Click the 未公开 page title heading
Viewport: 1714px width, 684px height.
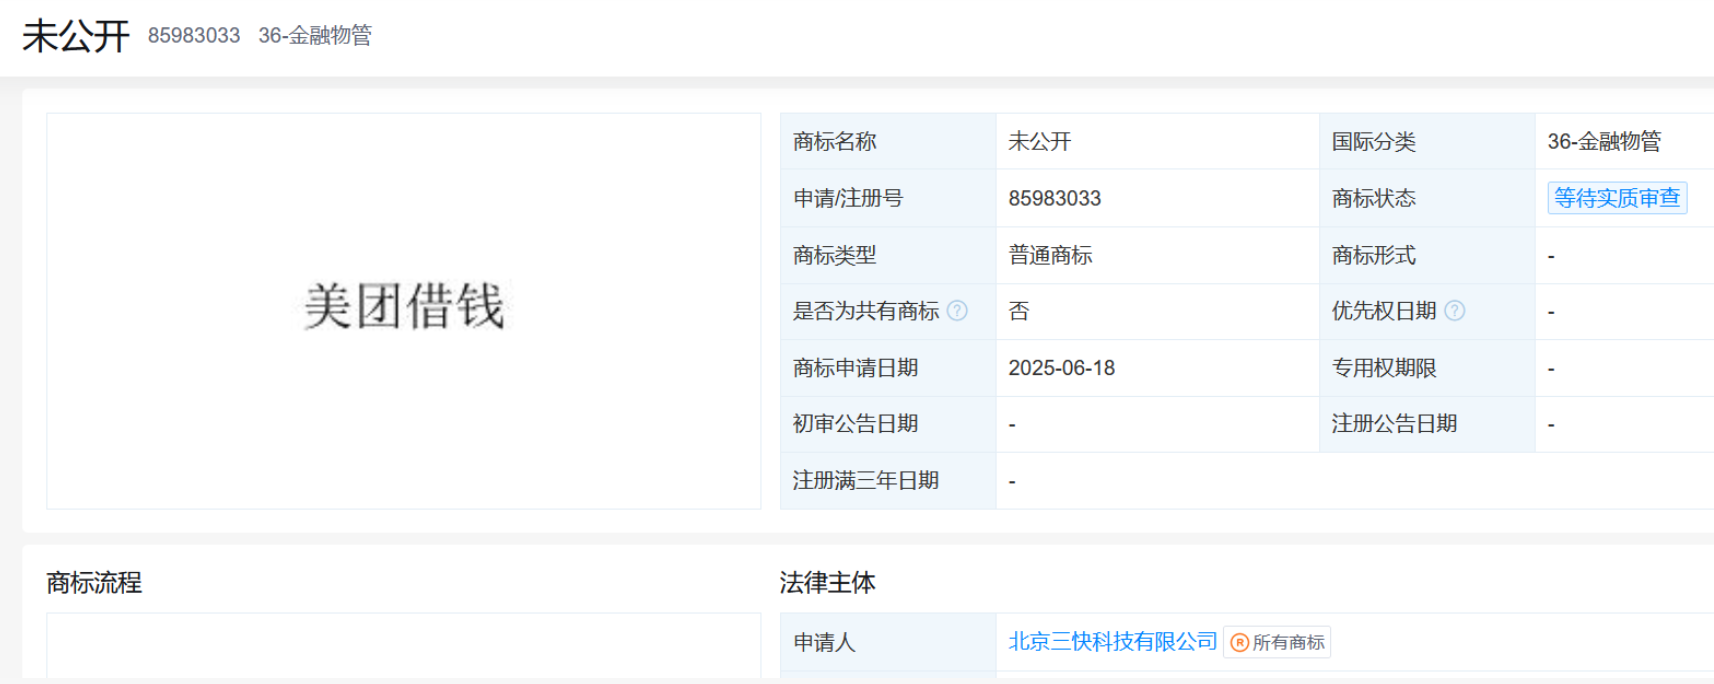[76, 36]
